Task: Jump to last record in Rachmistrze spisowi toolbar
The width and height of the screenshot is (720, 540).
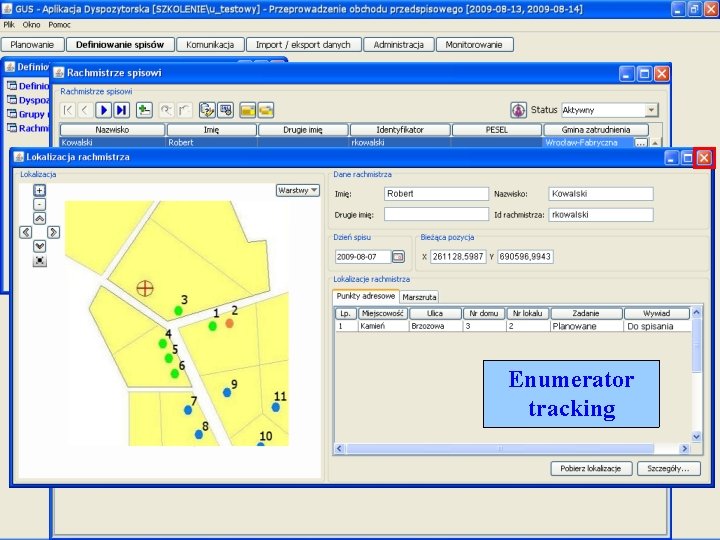Action: click(x=121, y=110)
